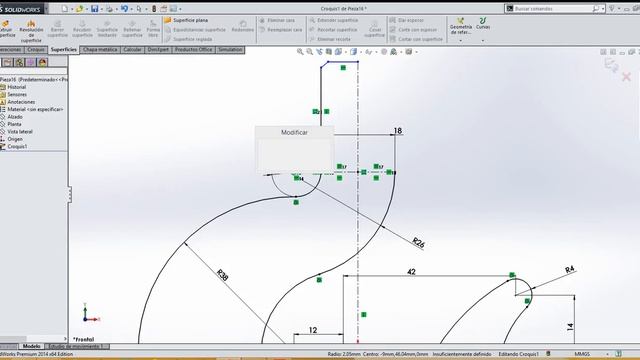Screen dimensions: 640x360
Task: Click the Rebuild traffic light icon
Action: point(154,8)
